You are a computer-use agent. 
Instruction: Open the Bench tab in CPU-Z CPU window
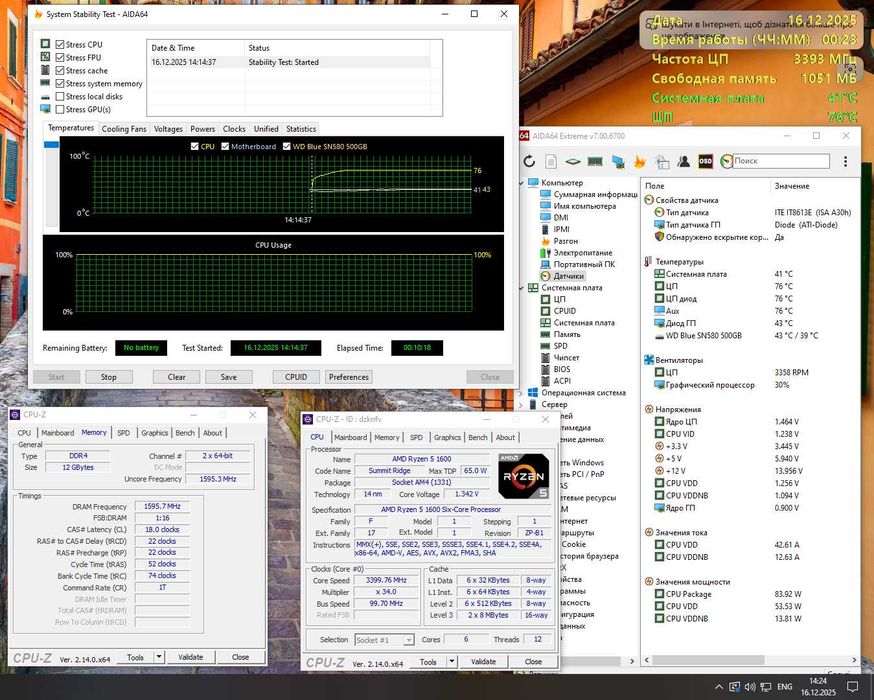point(478,438)
